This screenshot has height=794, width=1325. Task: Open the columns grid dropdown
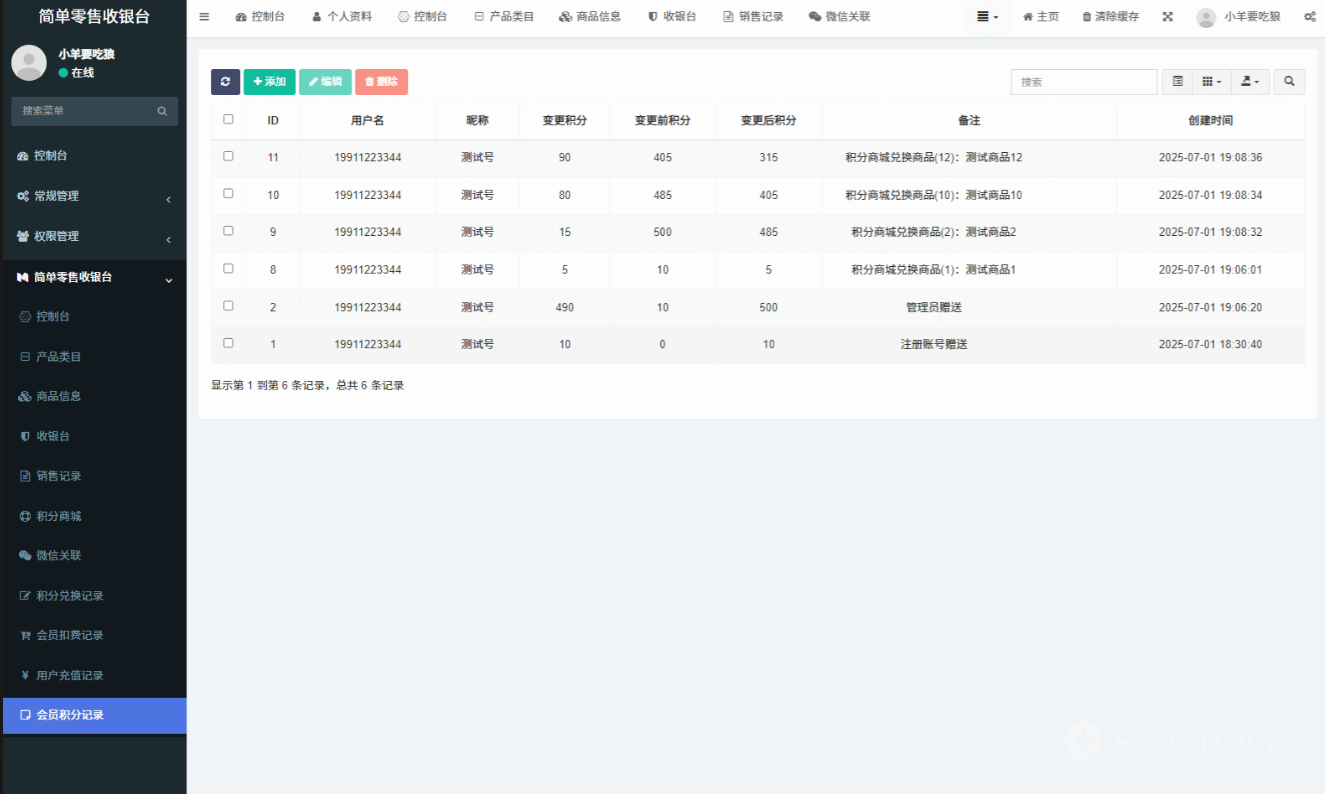tap(1211, 82)
